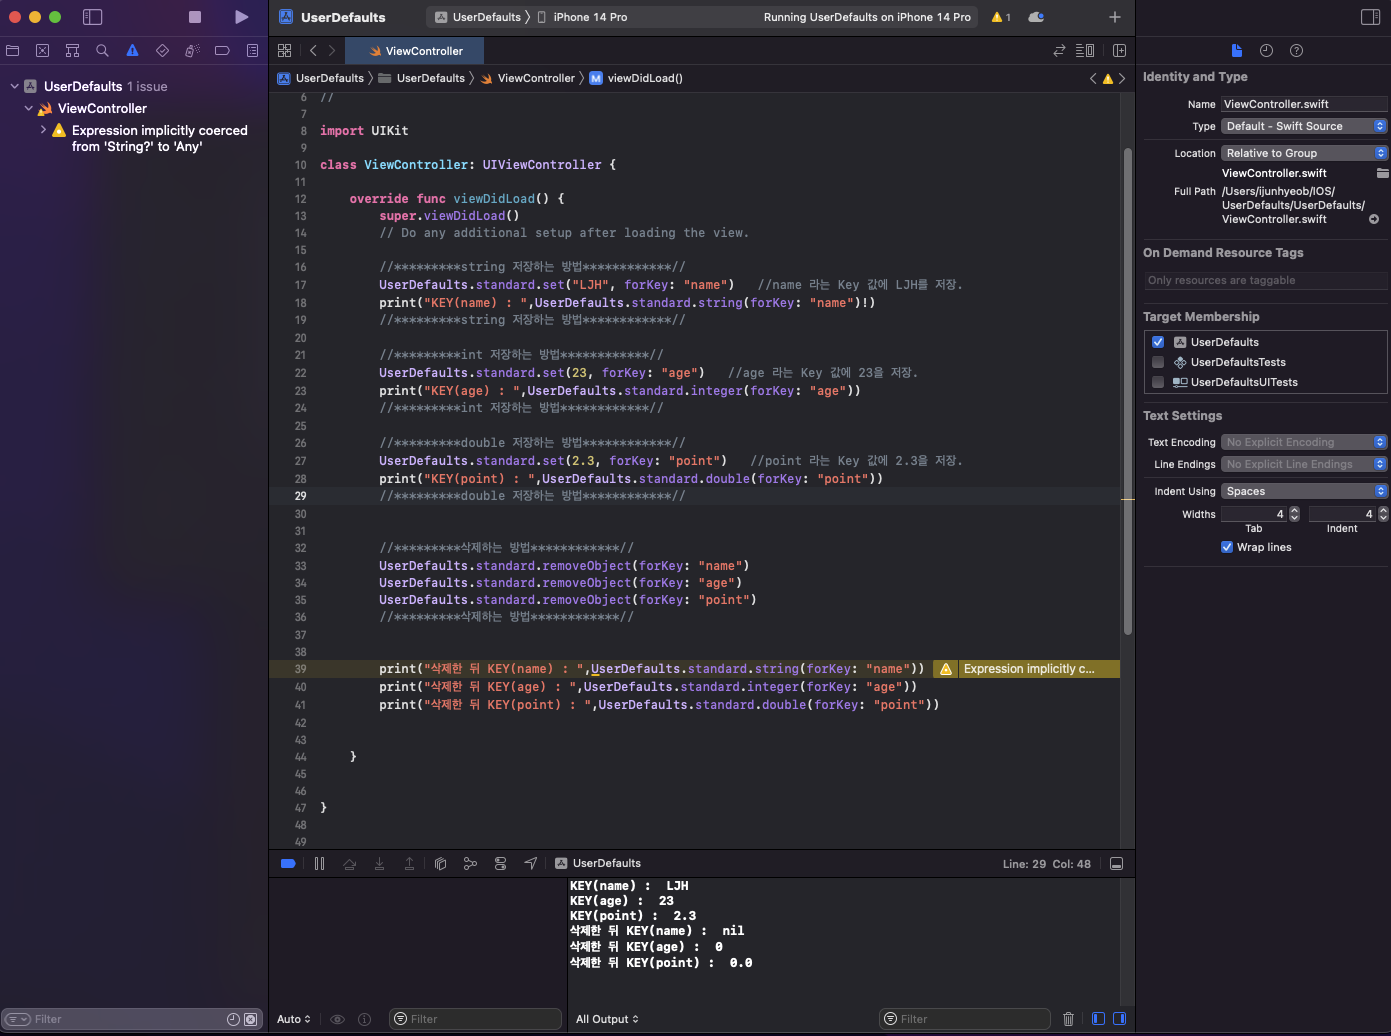This screenshot has width=1391, height=1036.
Task: Select the History inspector tab
Action: pyautogui.click(x=1266, y=50)
